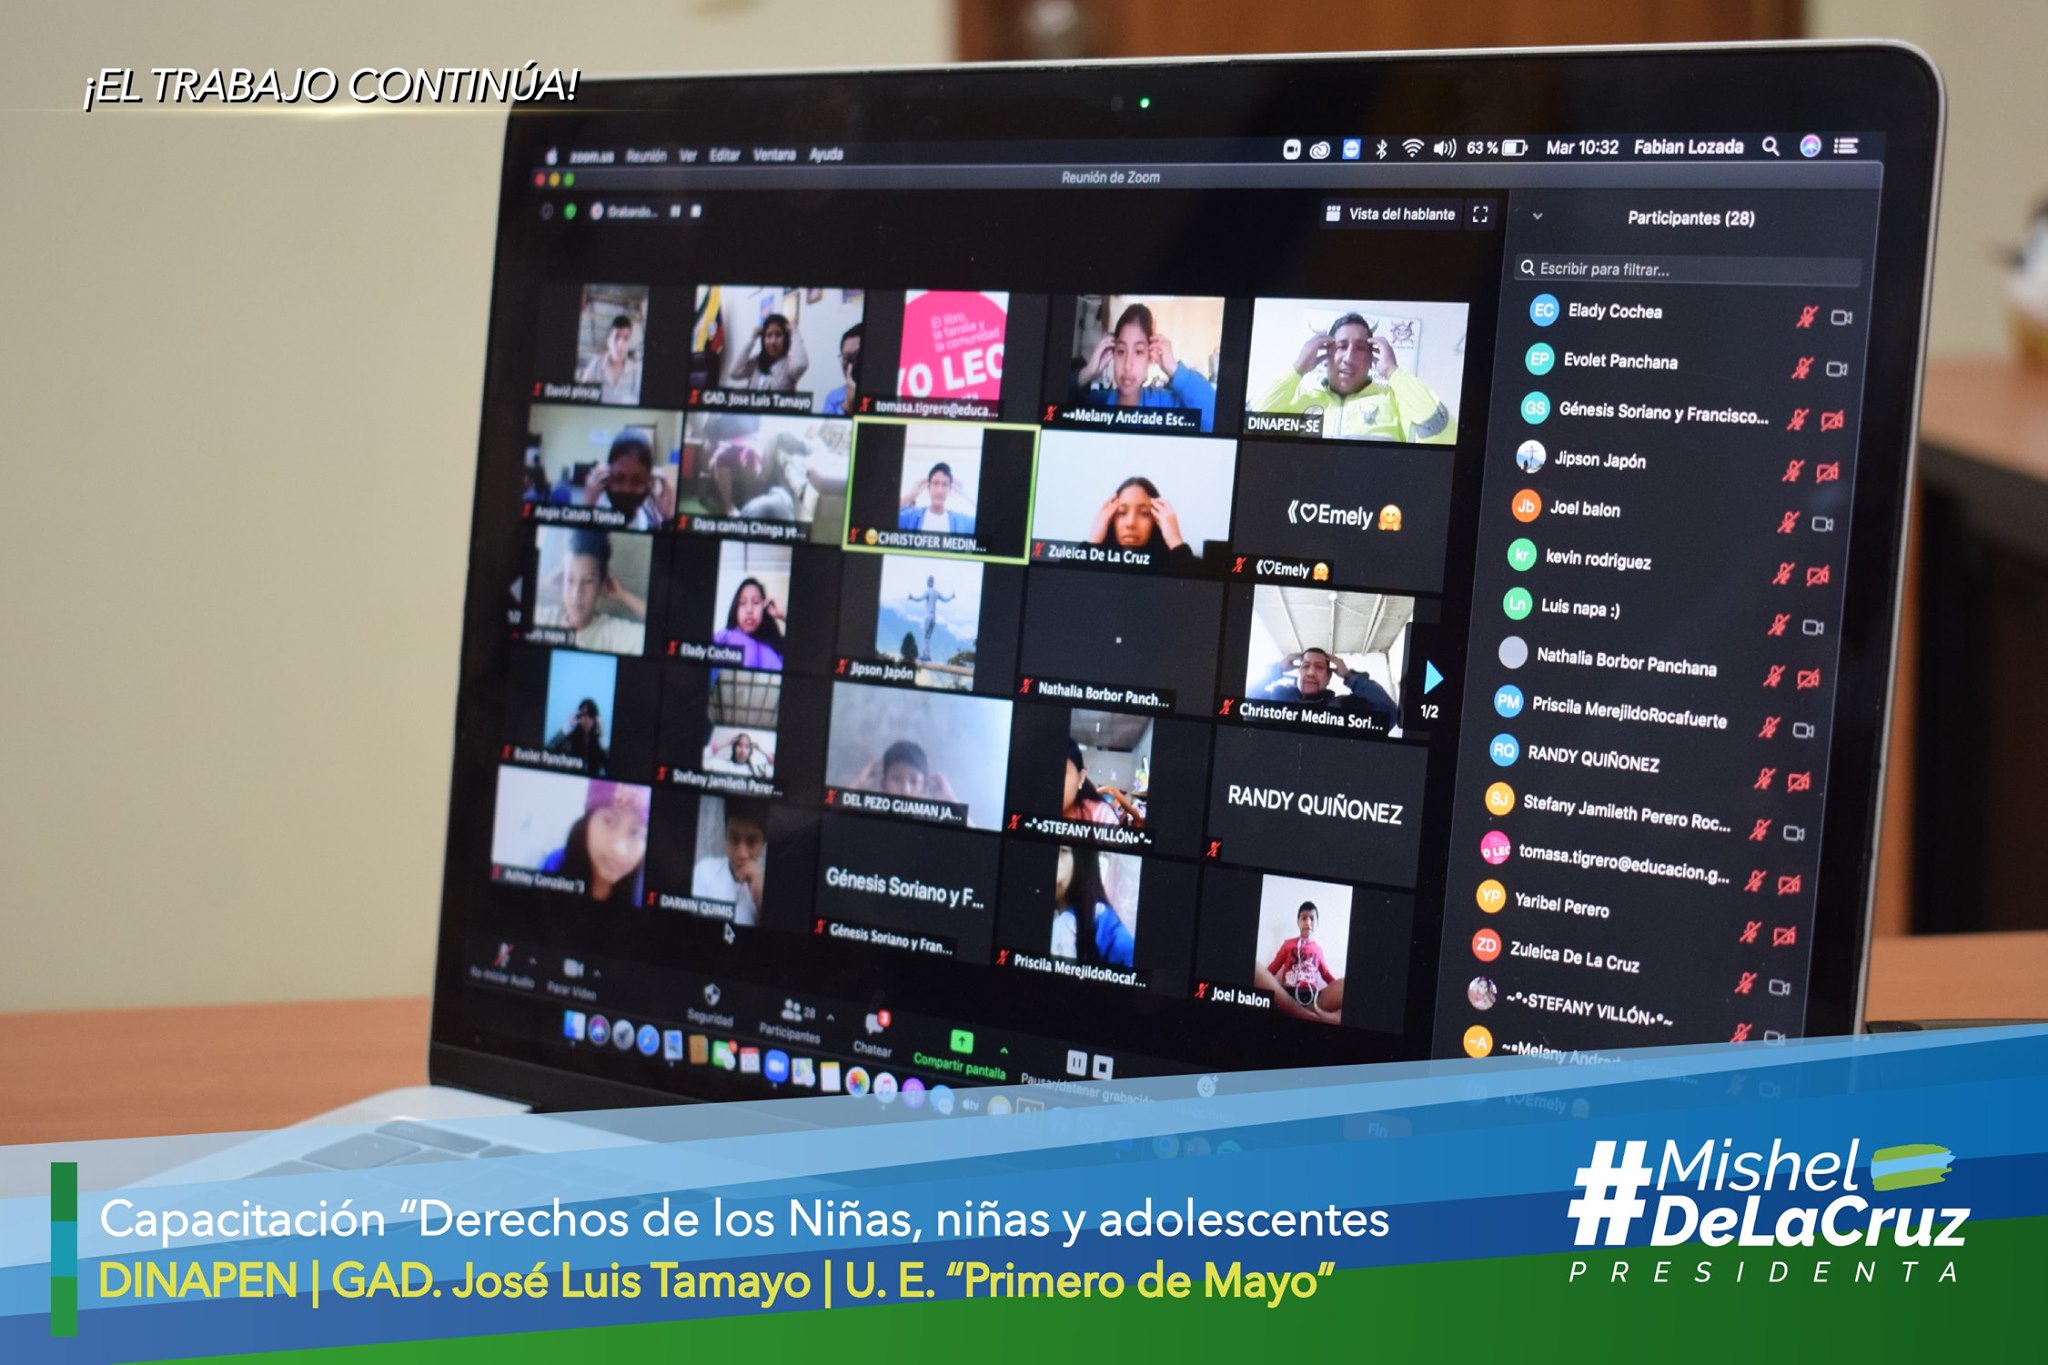Click the Wi-Fi icon in menu bar
The width and height of the screenshot is (2048, 1365).
point(1412,149)
